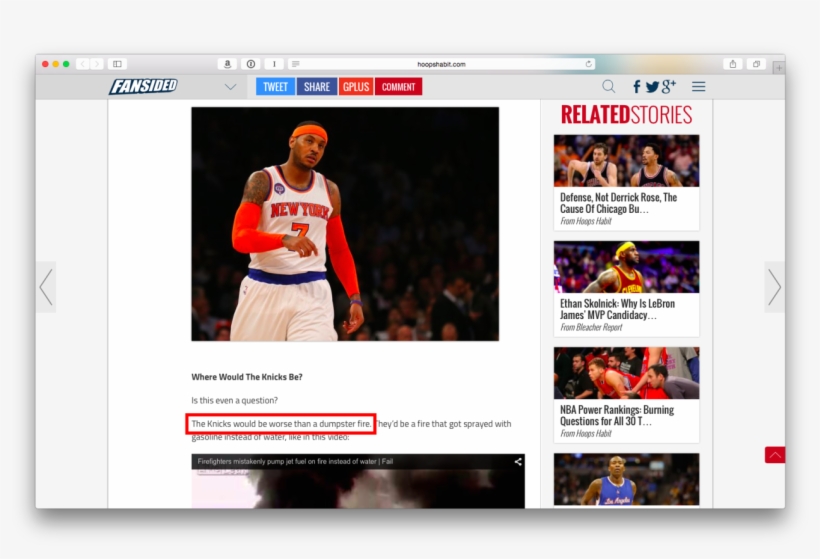This screenshot has width=820, height=559.
Task: Open the hamburger menu icon
Action: (x=699, y=87)
